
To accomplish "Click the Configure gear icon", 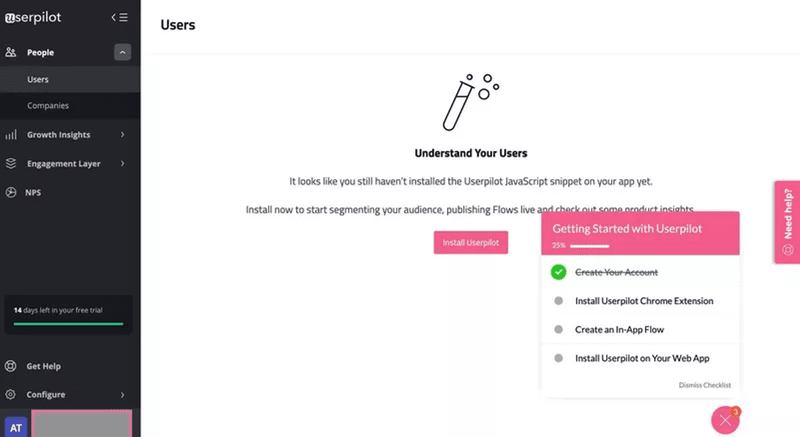I will 11,394.
